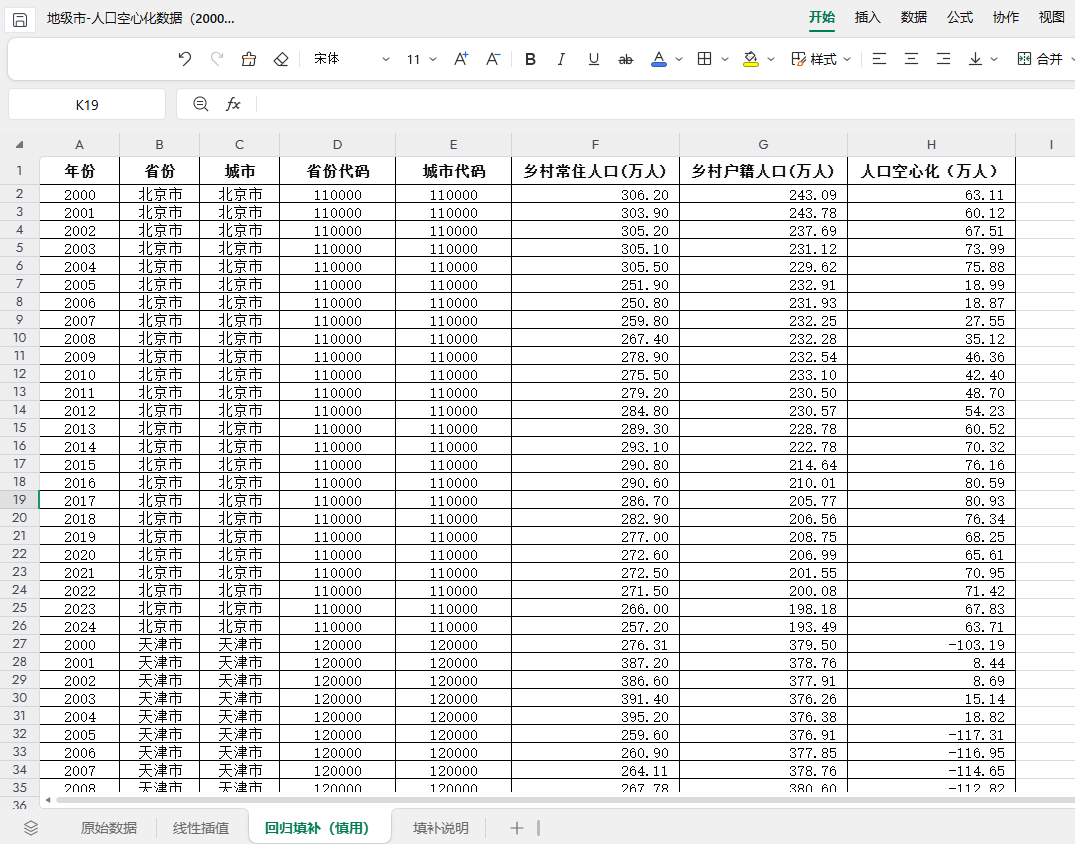Select column H header

pyautogui.click(x=931, y=145)
